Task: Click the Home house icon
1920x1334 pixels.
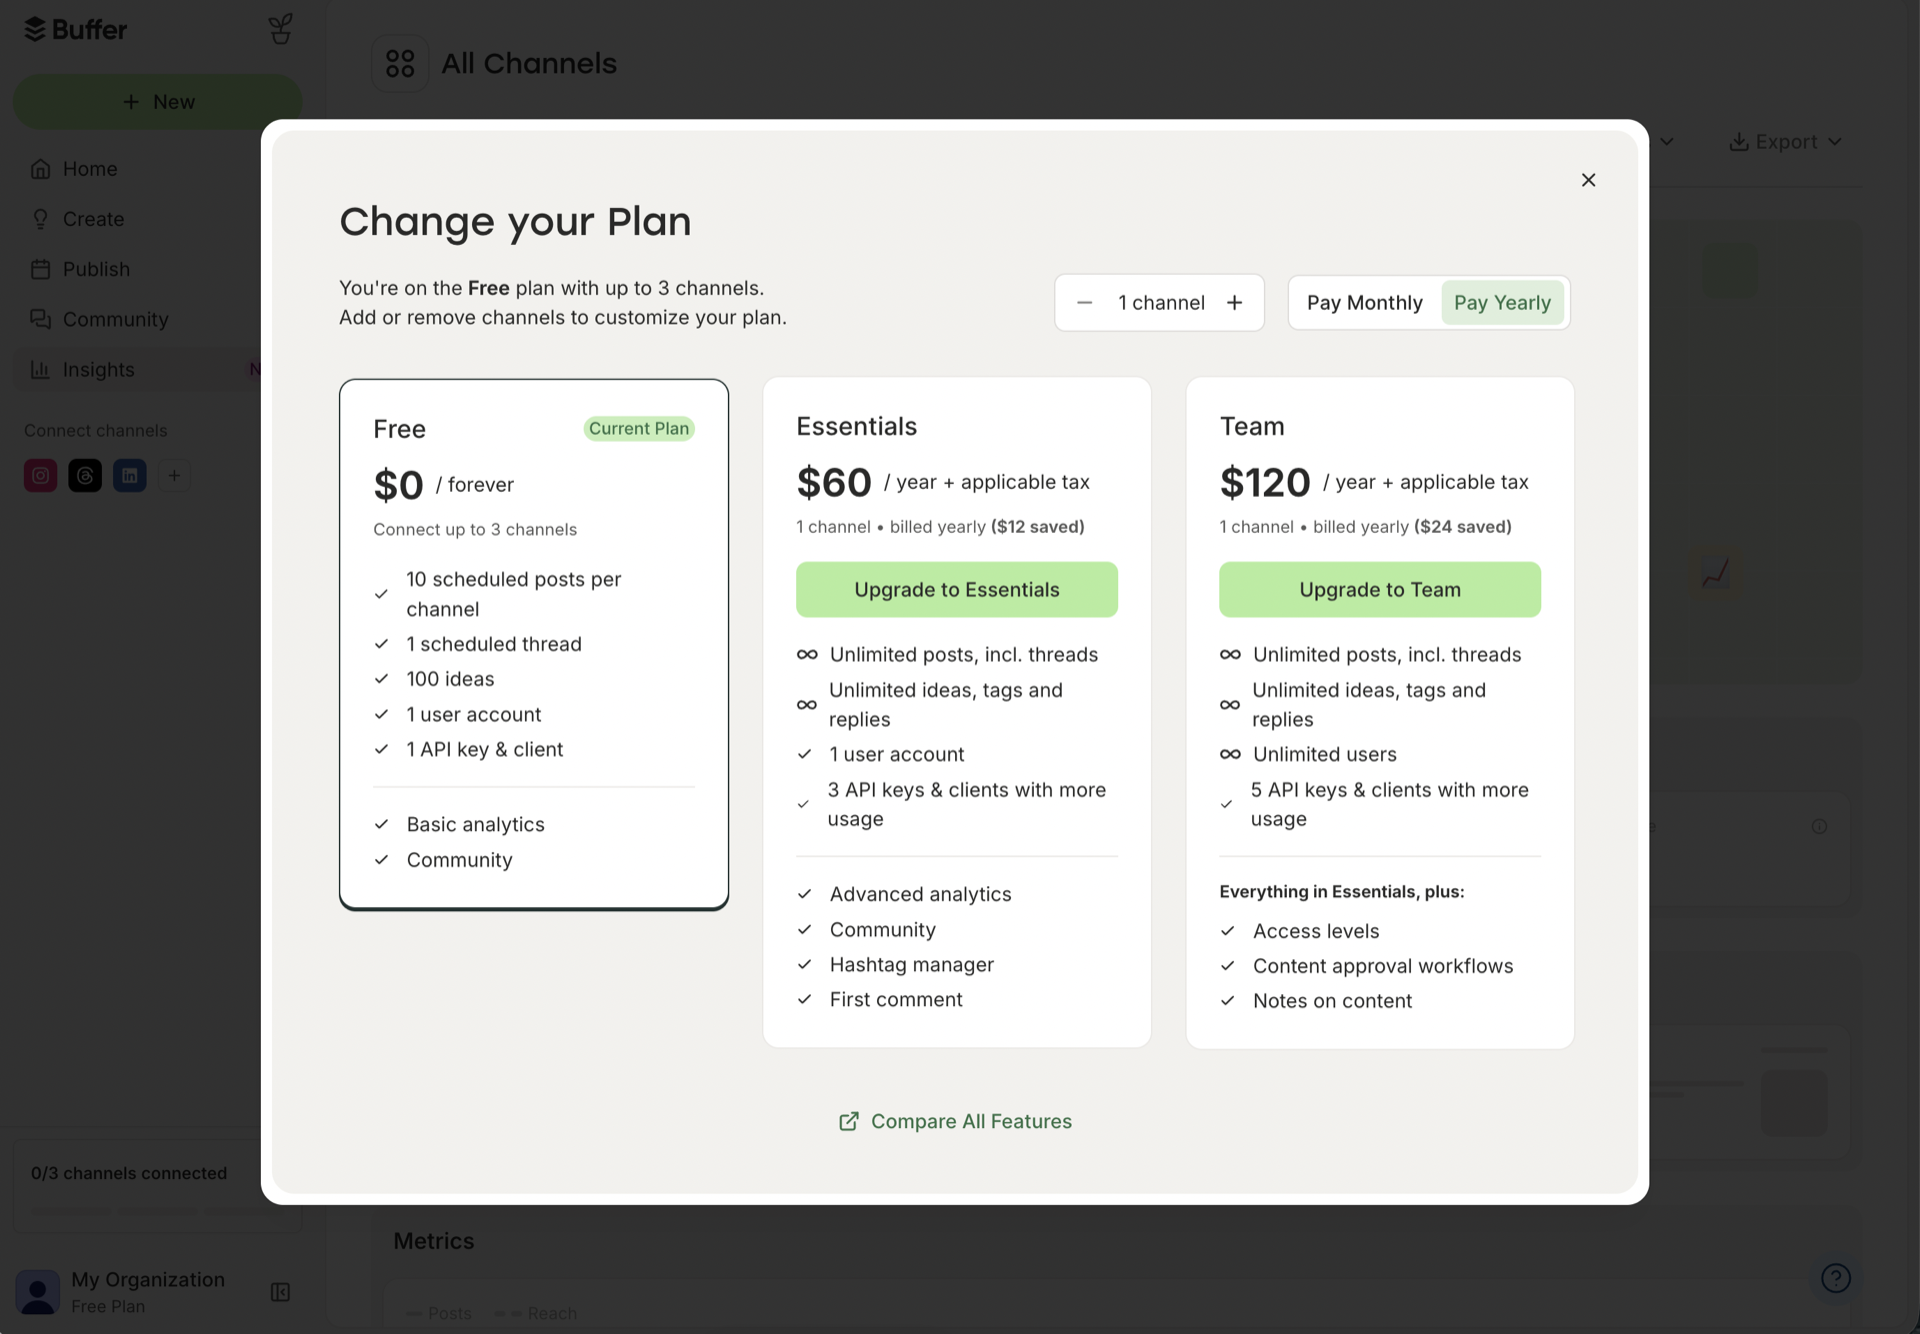Action: (x=40, y=169)
